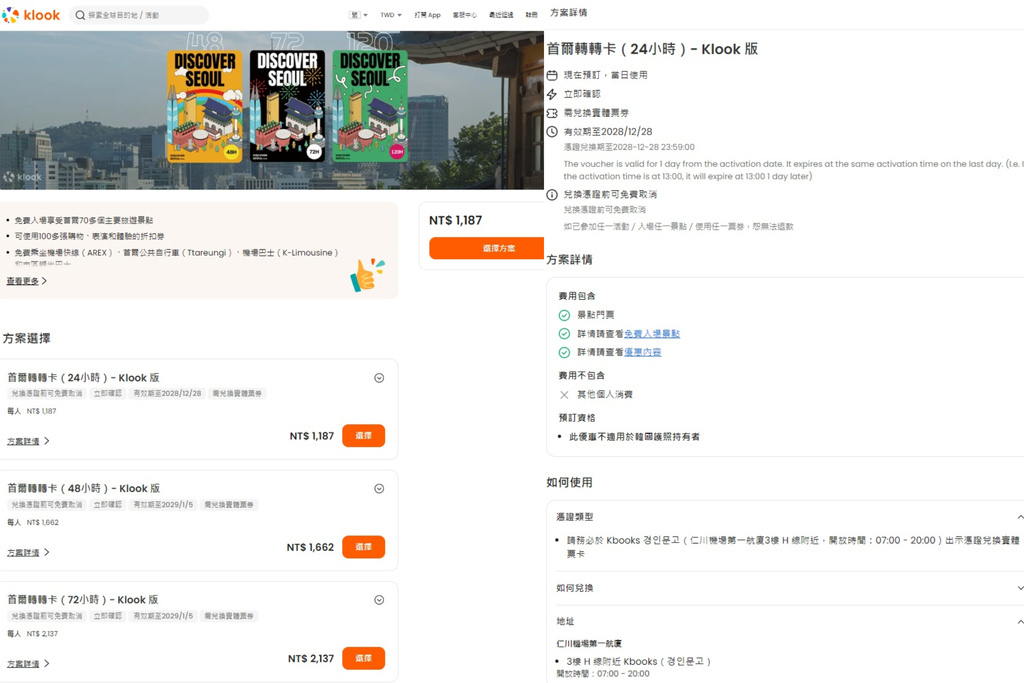Image resolution: width=1024 pixels, height=683 pixels.
Task: Click the green check icon beside 景點門票
Action: coord(564,315)
